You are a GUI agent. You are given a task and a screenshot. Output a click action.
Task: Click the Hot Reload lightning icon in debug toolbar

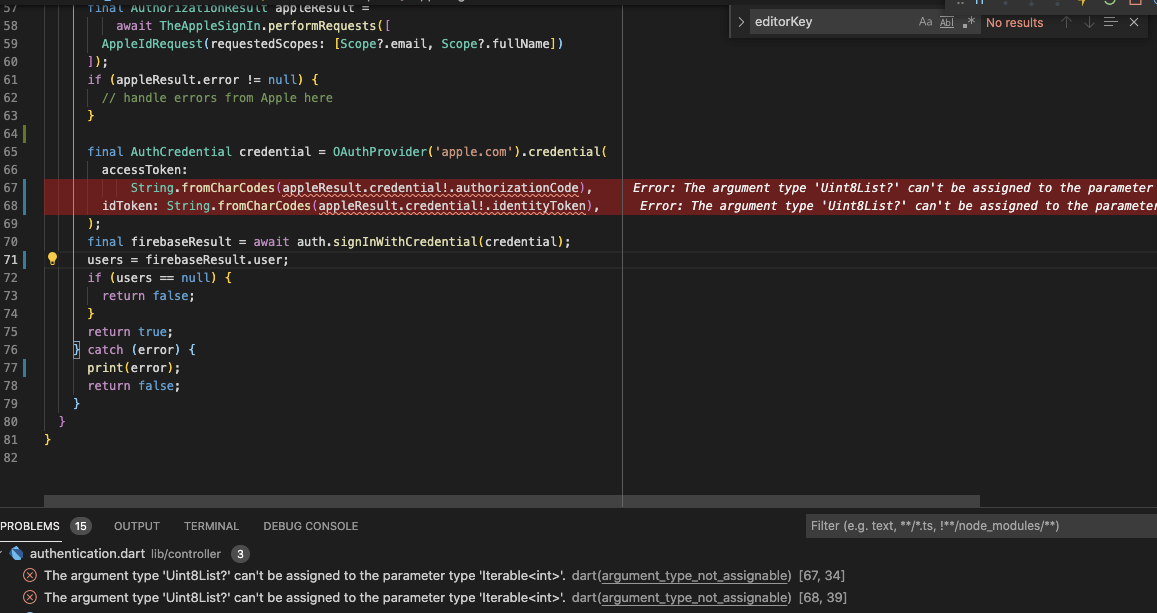click(1082, 3)
